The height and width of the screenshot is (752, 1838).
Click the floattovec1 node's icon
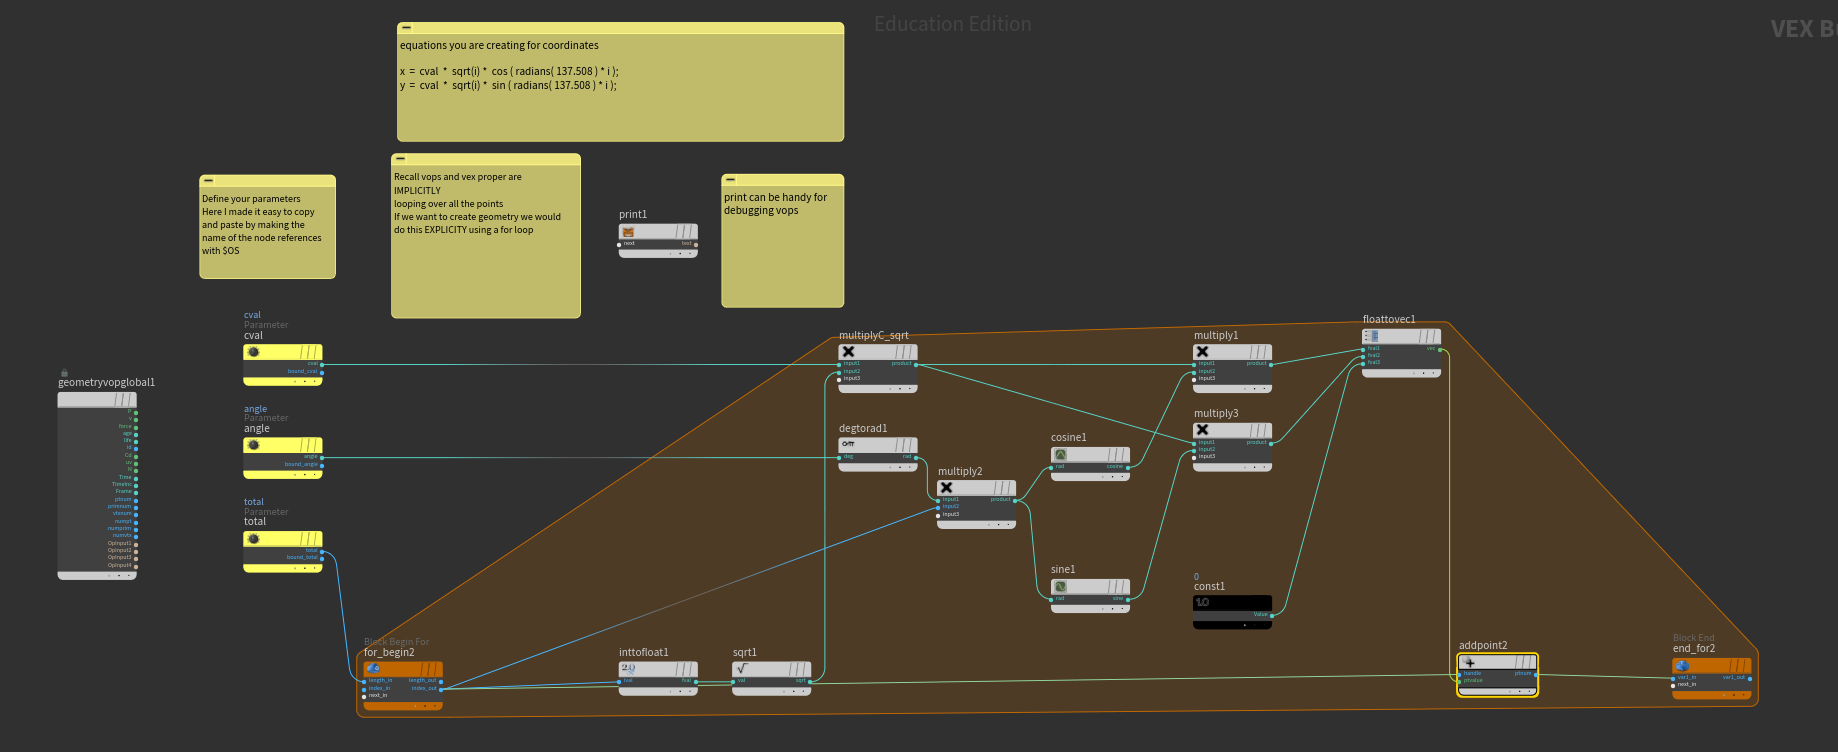point(1372,336)
